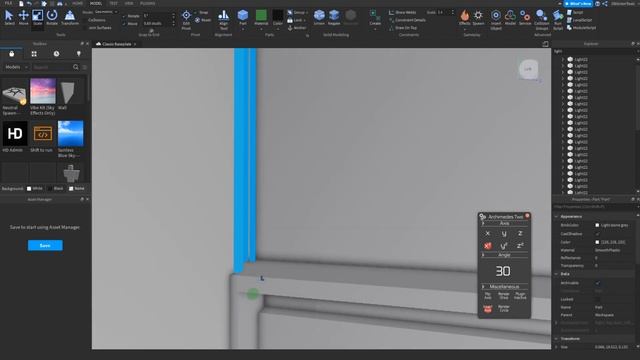
Task: Collapse Miscellaneous section in Archimedes Two
Action: coord(483,287)
